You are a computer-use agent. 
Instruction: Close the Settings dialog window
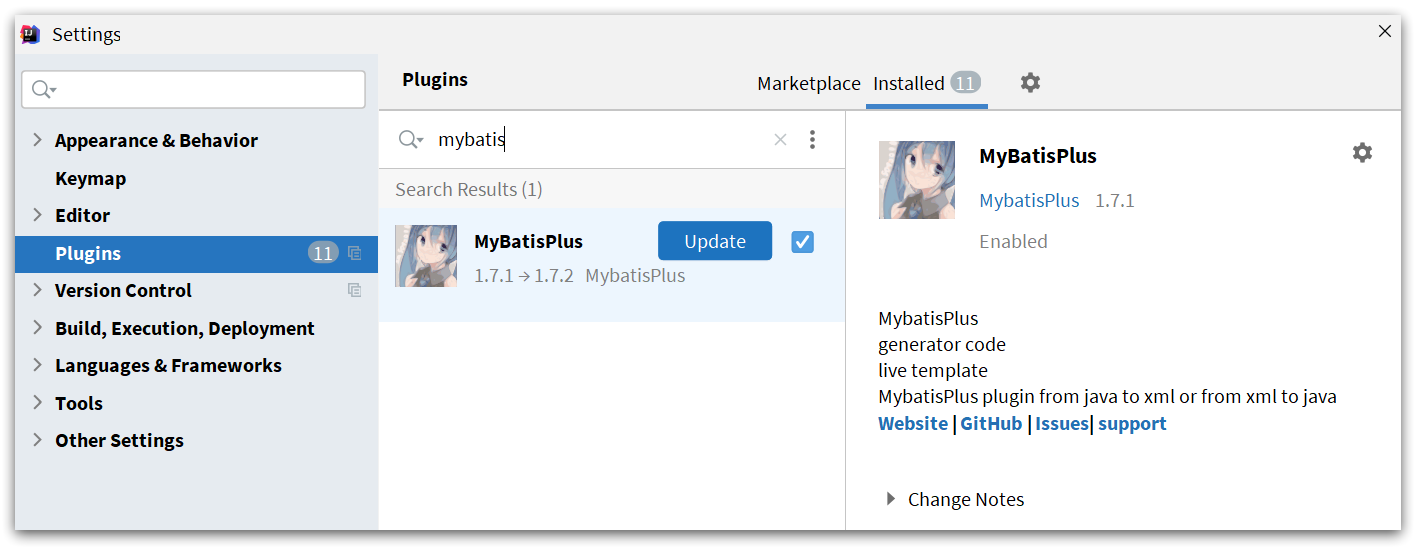[1385, 31]
